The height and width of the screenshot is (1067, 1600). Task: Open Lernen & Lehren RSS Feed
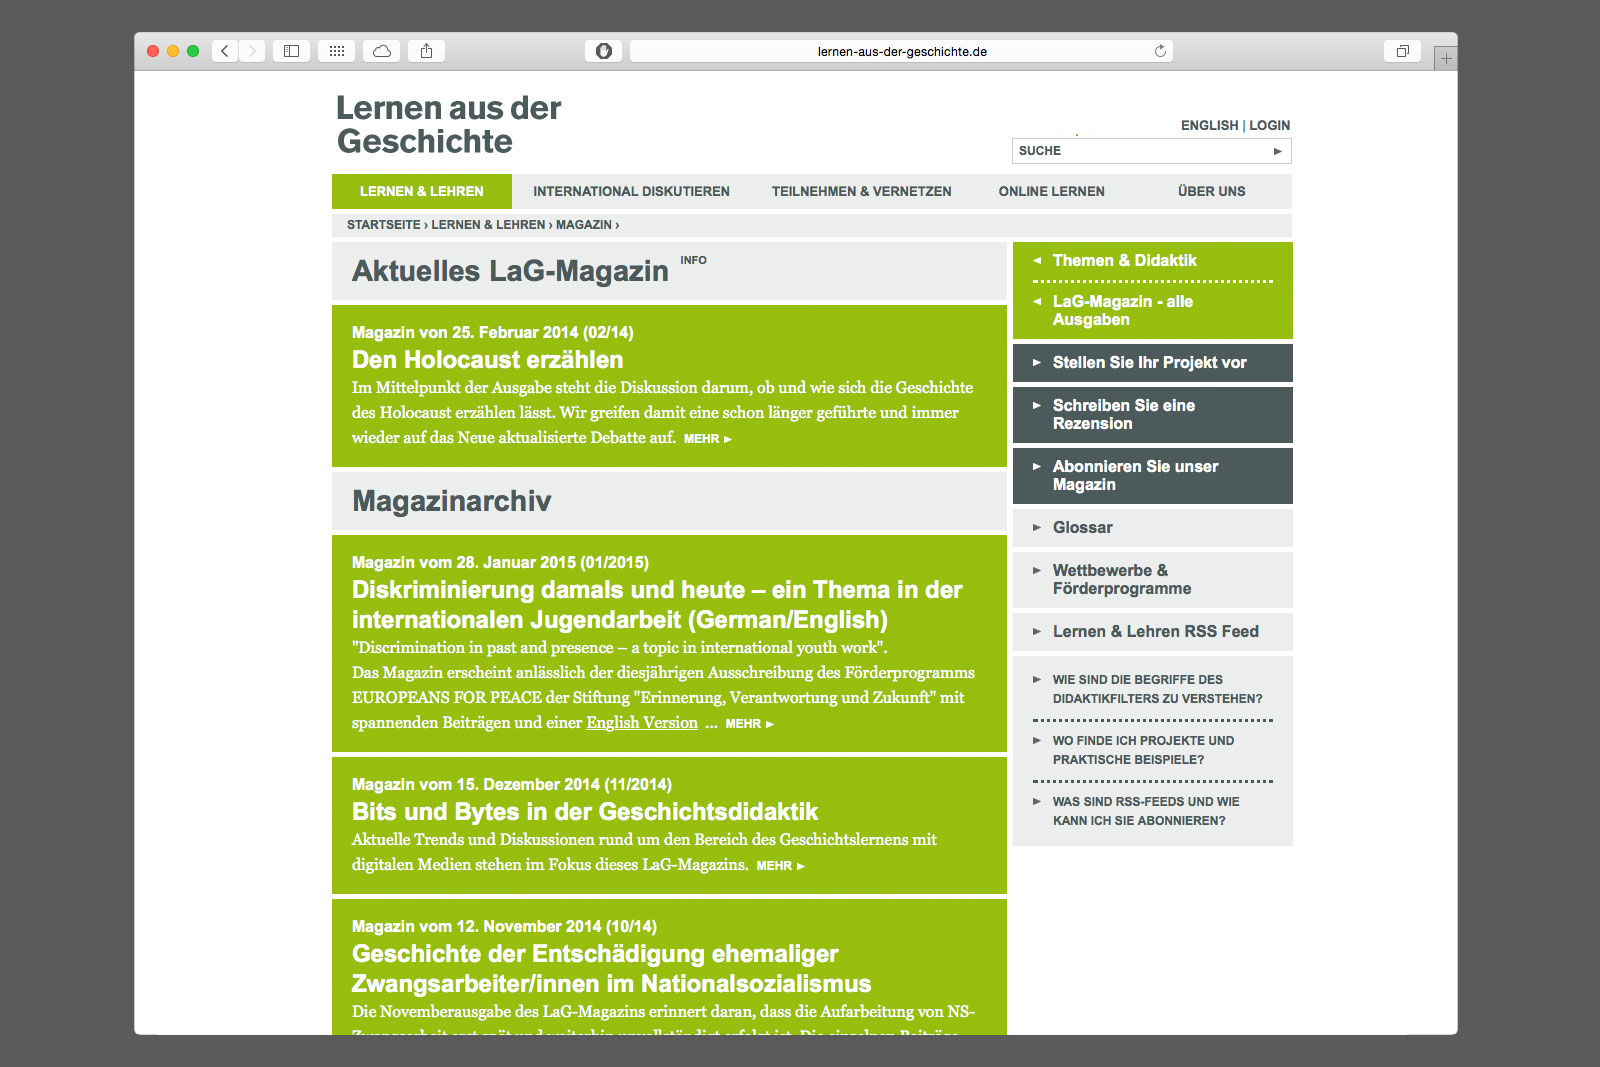[1155, 632]
